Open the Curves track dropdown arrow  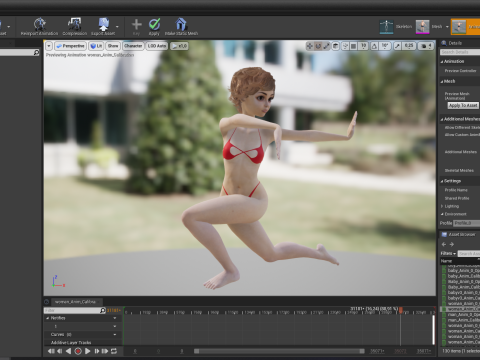tap(115, 334)
